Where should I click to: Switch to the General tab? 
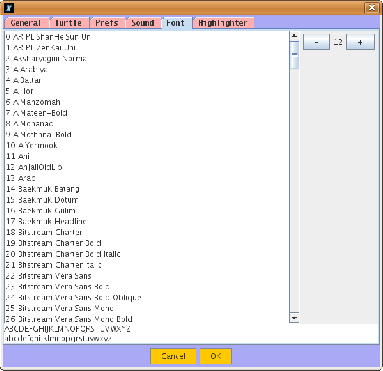(x=26, y=23)
